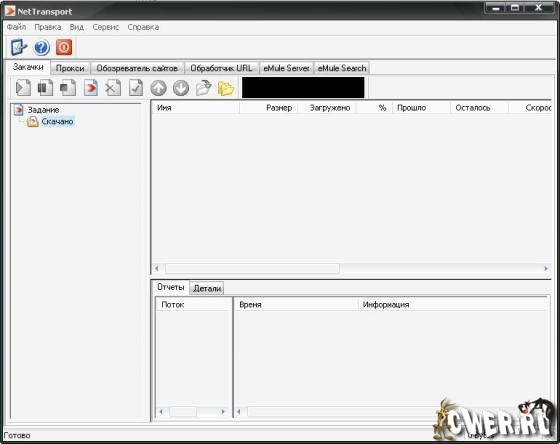Viewport: 560px width, 444px height.
Task: Click the download list horizontal scrollbar thumb
Action: coord(252,268)
